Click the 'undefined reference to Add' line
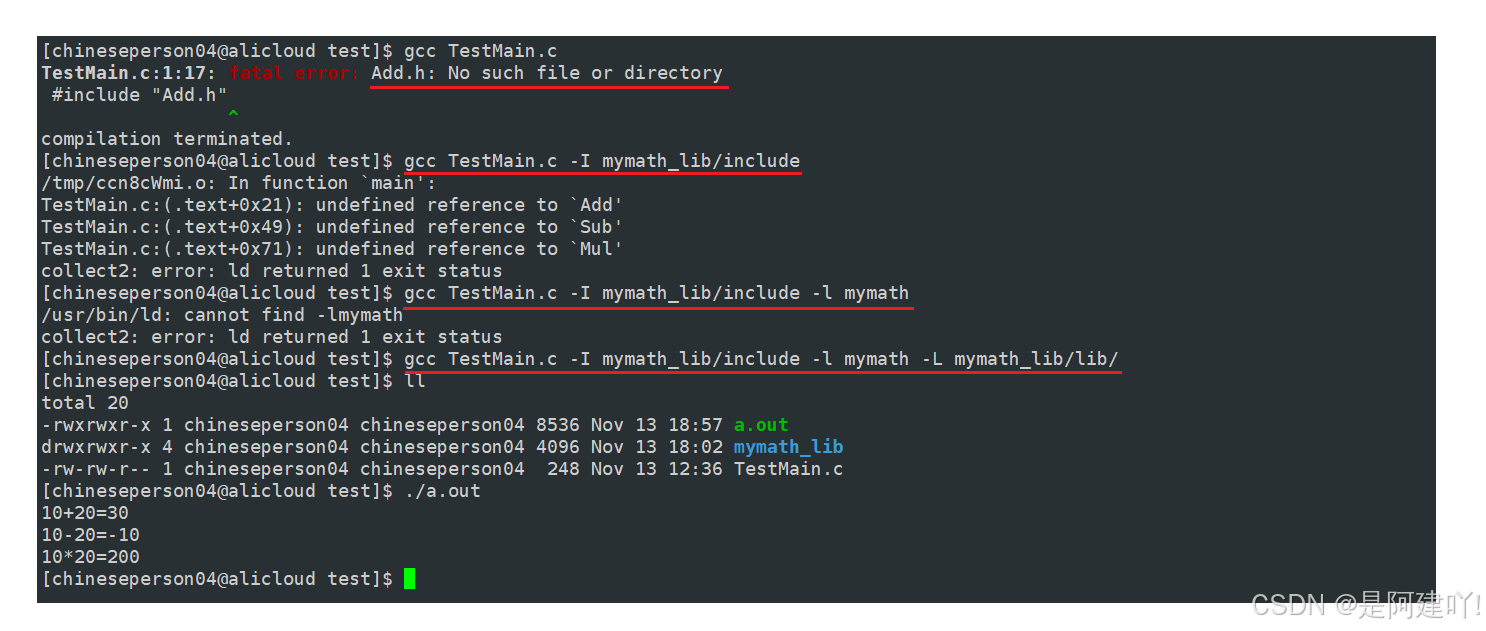Screen dimensions: 1486x631 point(332,205)
